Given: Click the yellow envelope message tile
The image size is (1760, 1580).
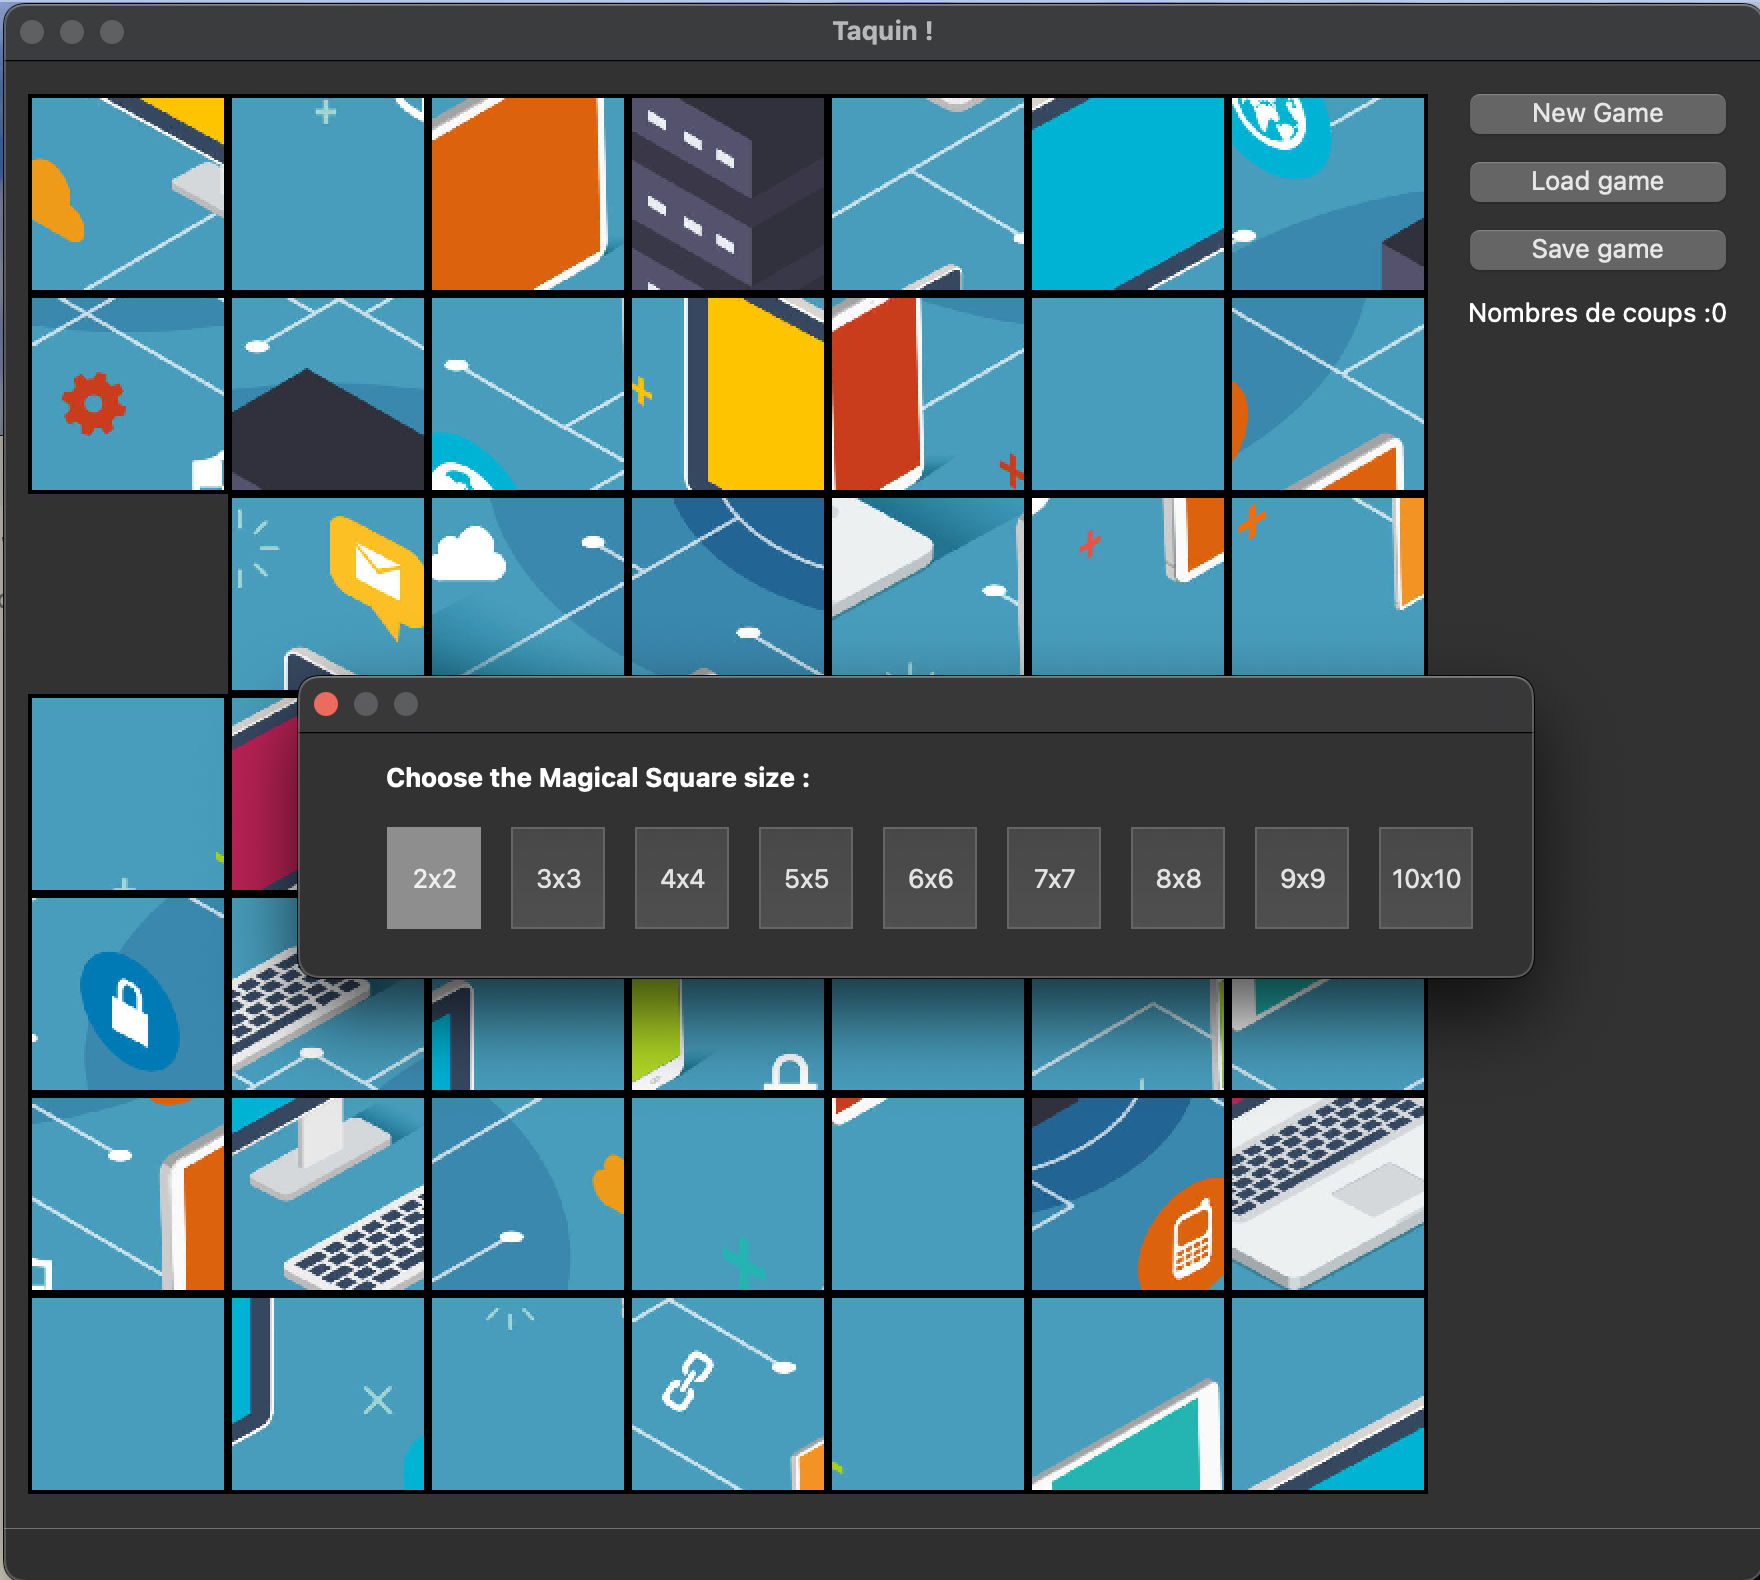Looking at the screenshot, I should 328,586.
